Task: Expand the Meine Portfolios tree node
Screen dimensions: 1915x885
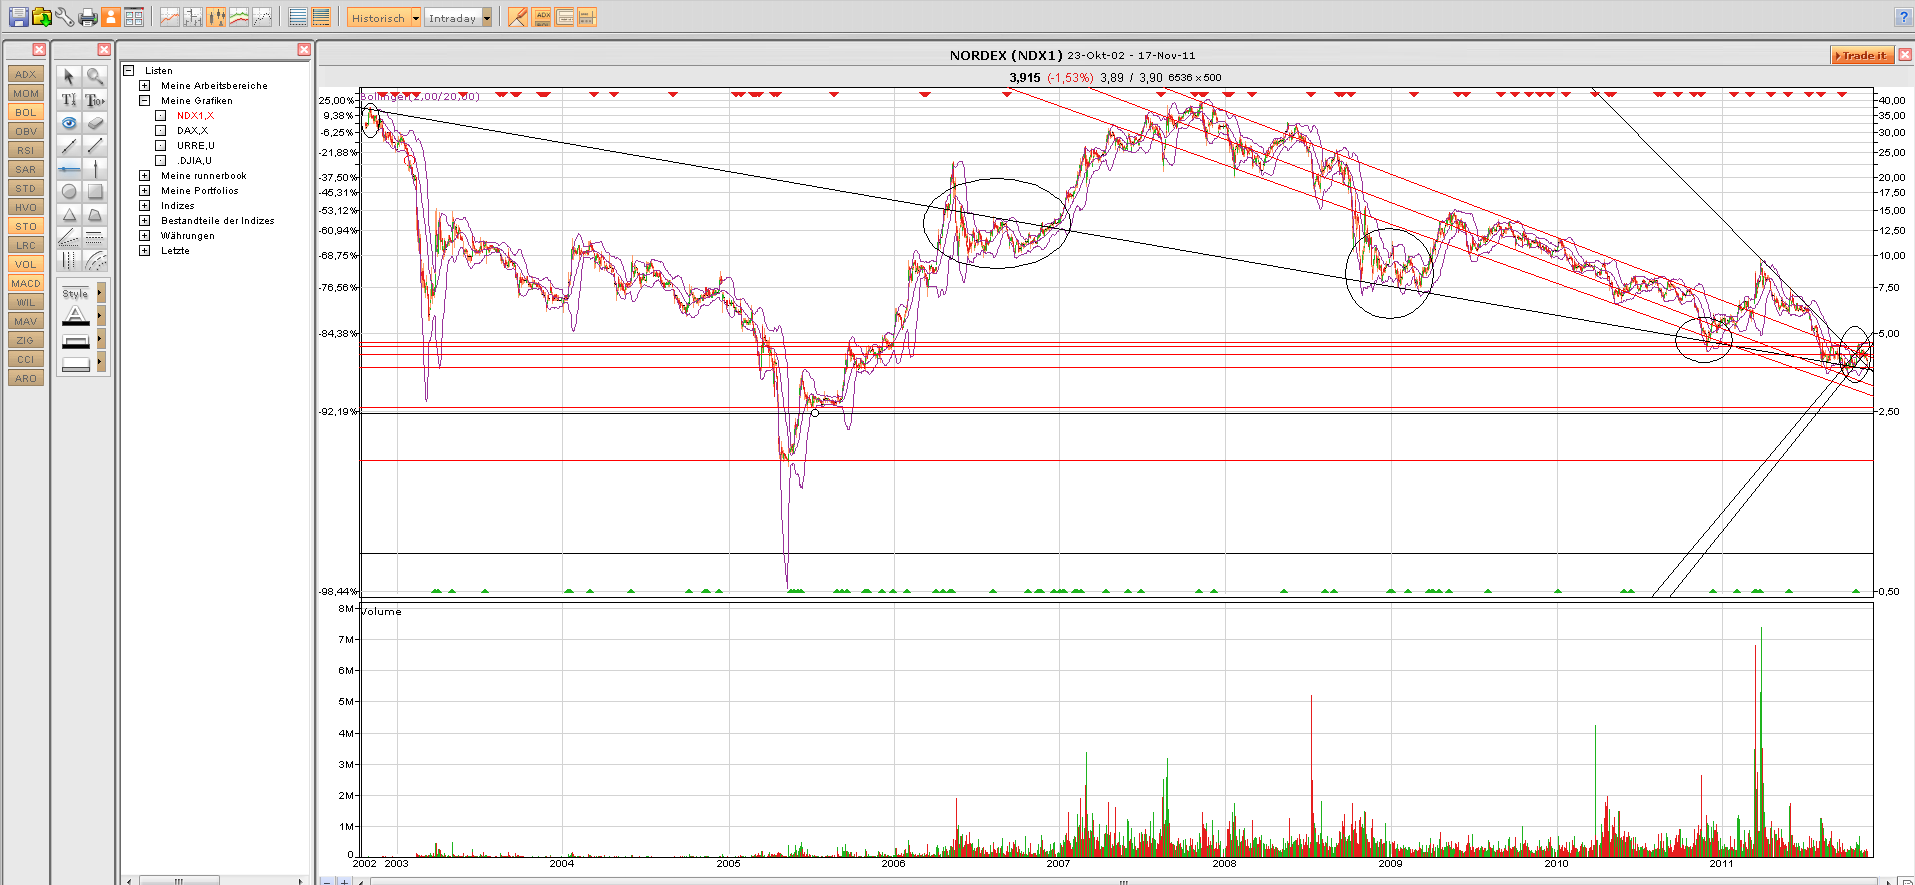Action: (145, 191)
